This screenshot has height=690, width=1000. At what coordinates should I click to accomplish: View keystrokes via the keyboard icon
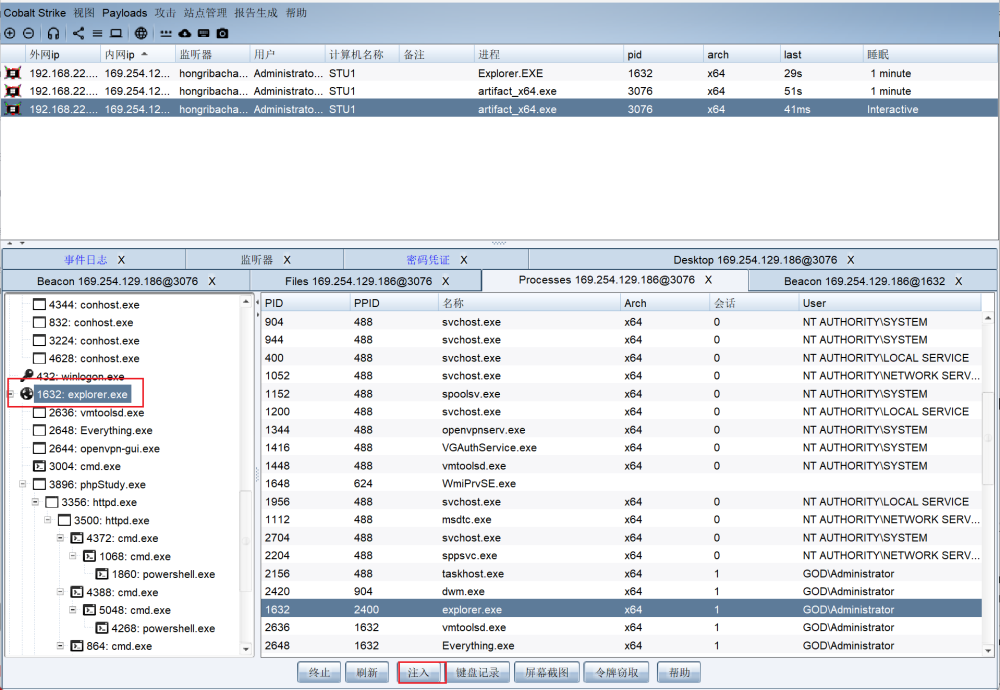(203, 33)
